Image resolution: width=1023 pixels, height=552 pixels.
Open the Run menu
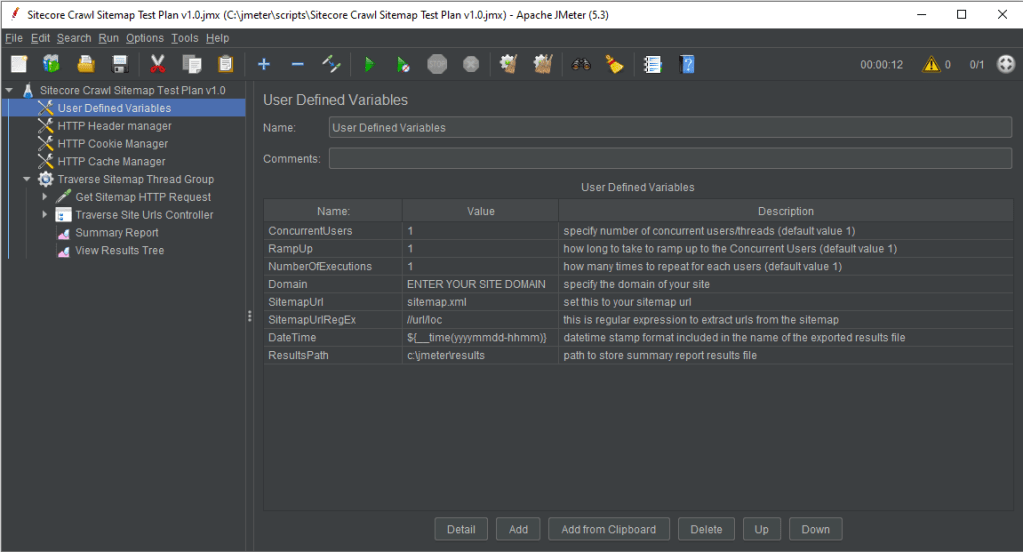(x=108, y=38)
